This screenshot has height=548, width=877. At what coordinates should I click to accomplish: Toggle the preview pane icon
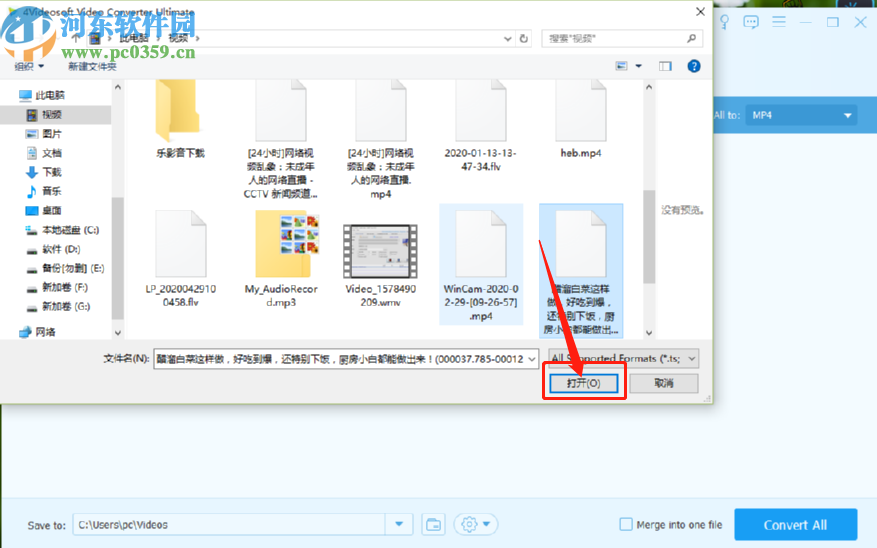(x=665, y=66)
